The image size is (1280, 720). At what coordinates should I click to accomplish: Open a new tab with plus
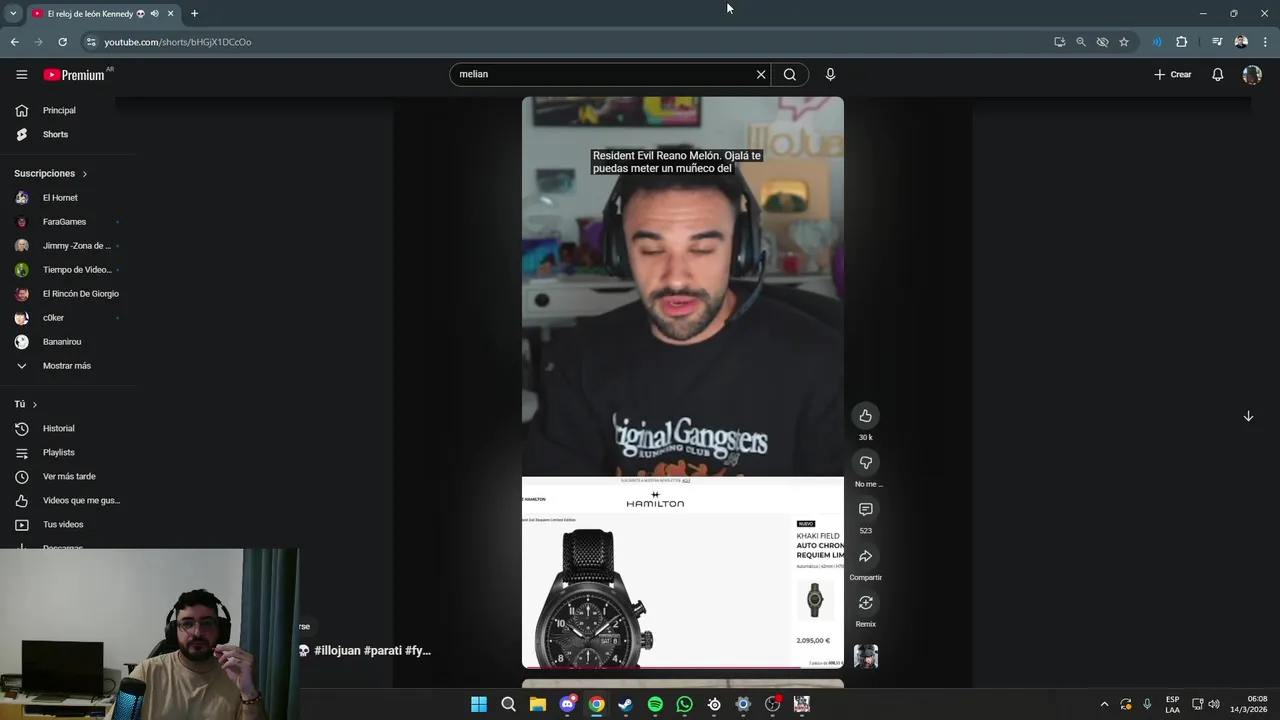point(194,14)
